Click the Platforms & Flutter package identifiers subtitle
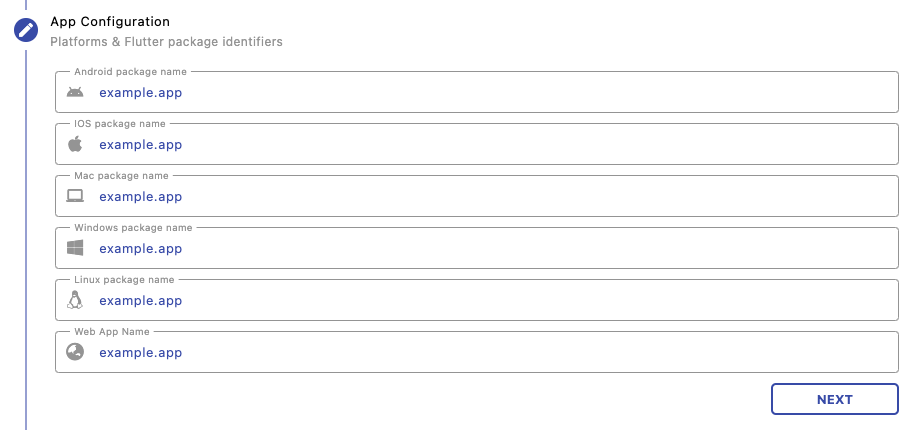The image size is (918, 430). click(x=166, y=42)
